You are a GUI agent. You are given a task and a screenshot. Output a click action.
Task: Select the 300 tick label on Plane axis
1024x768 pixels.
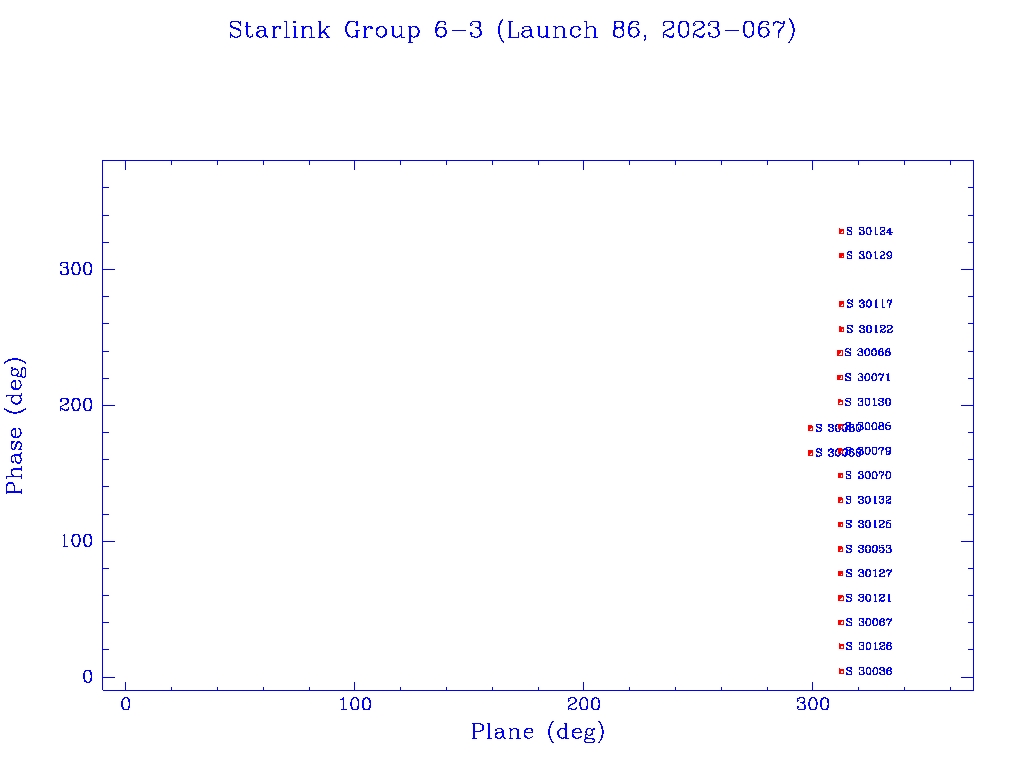(x=812, y=704)
